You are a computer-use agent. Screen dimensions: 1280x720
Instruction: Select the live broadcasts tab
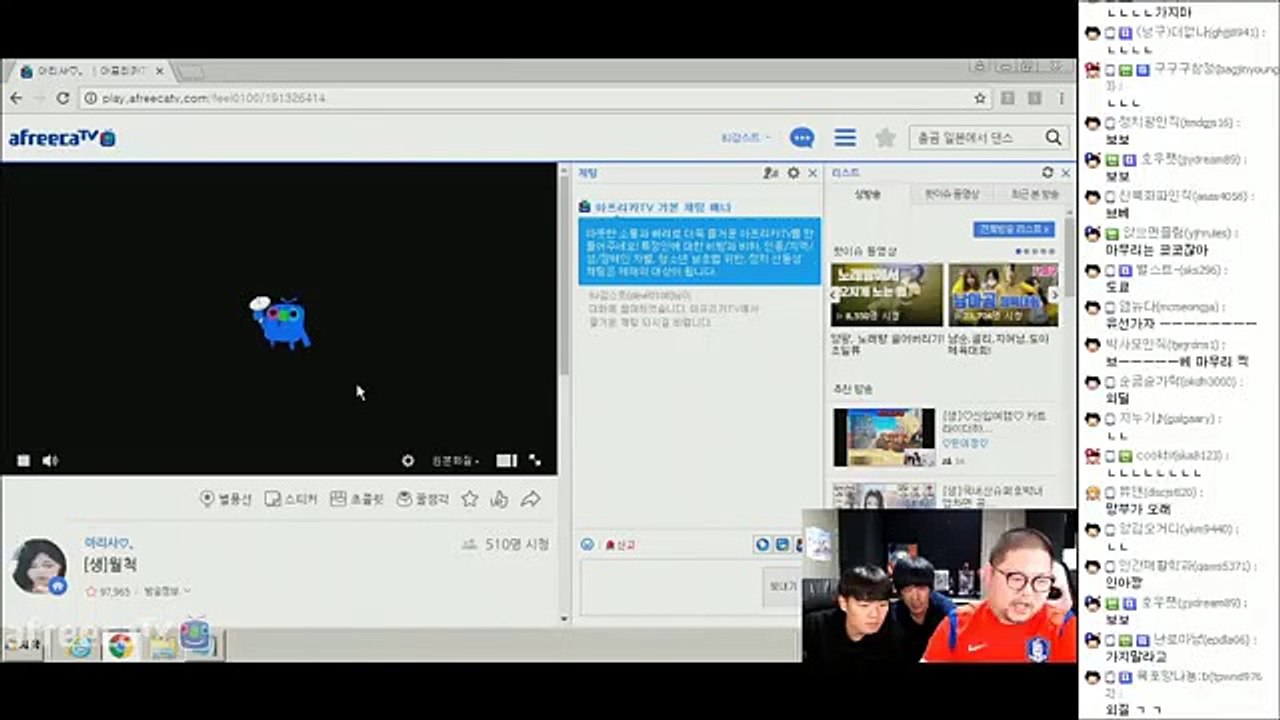pos(868,194)
